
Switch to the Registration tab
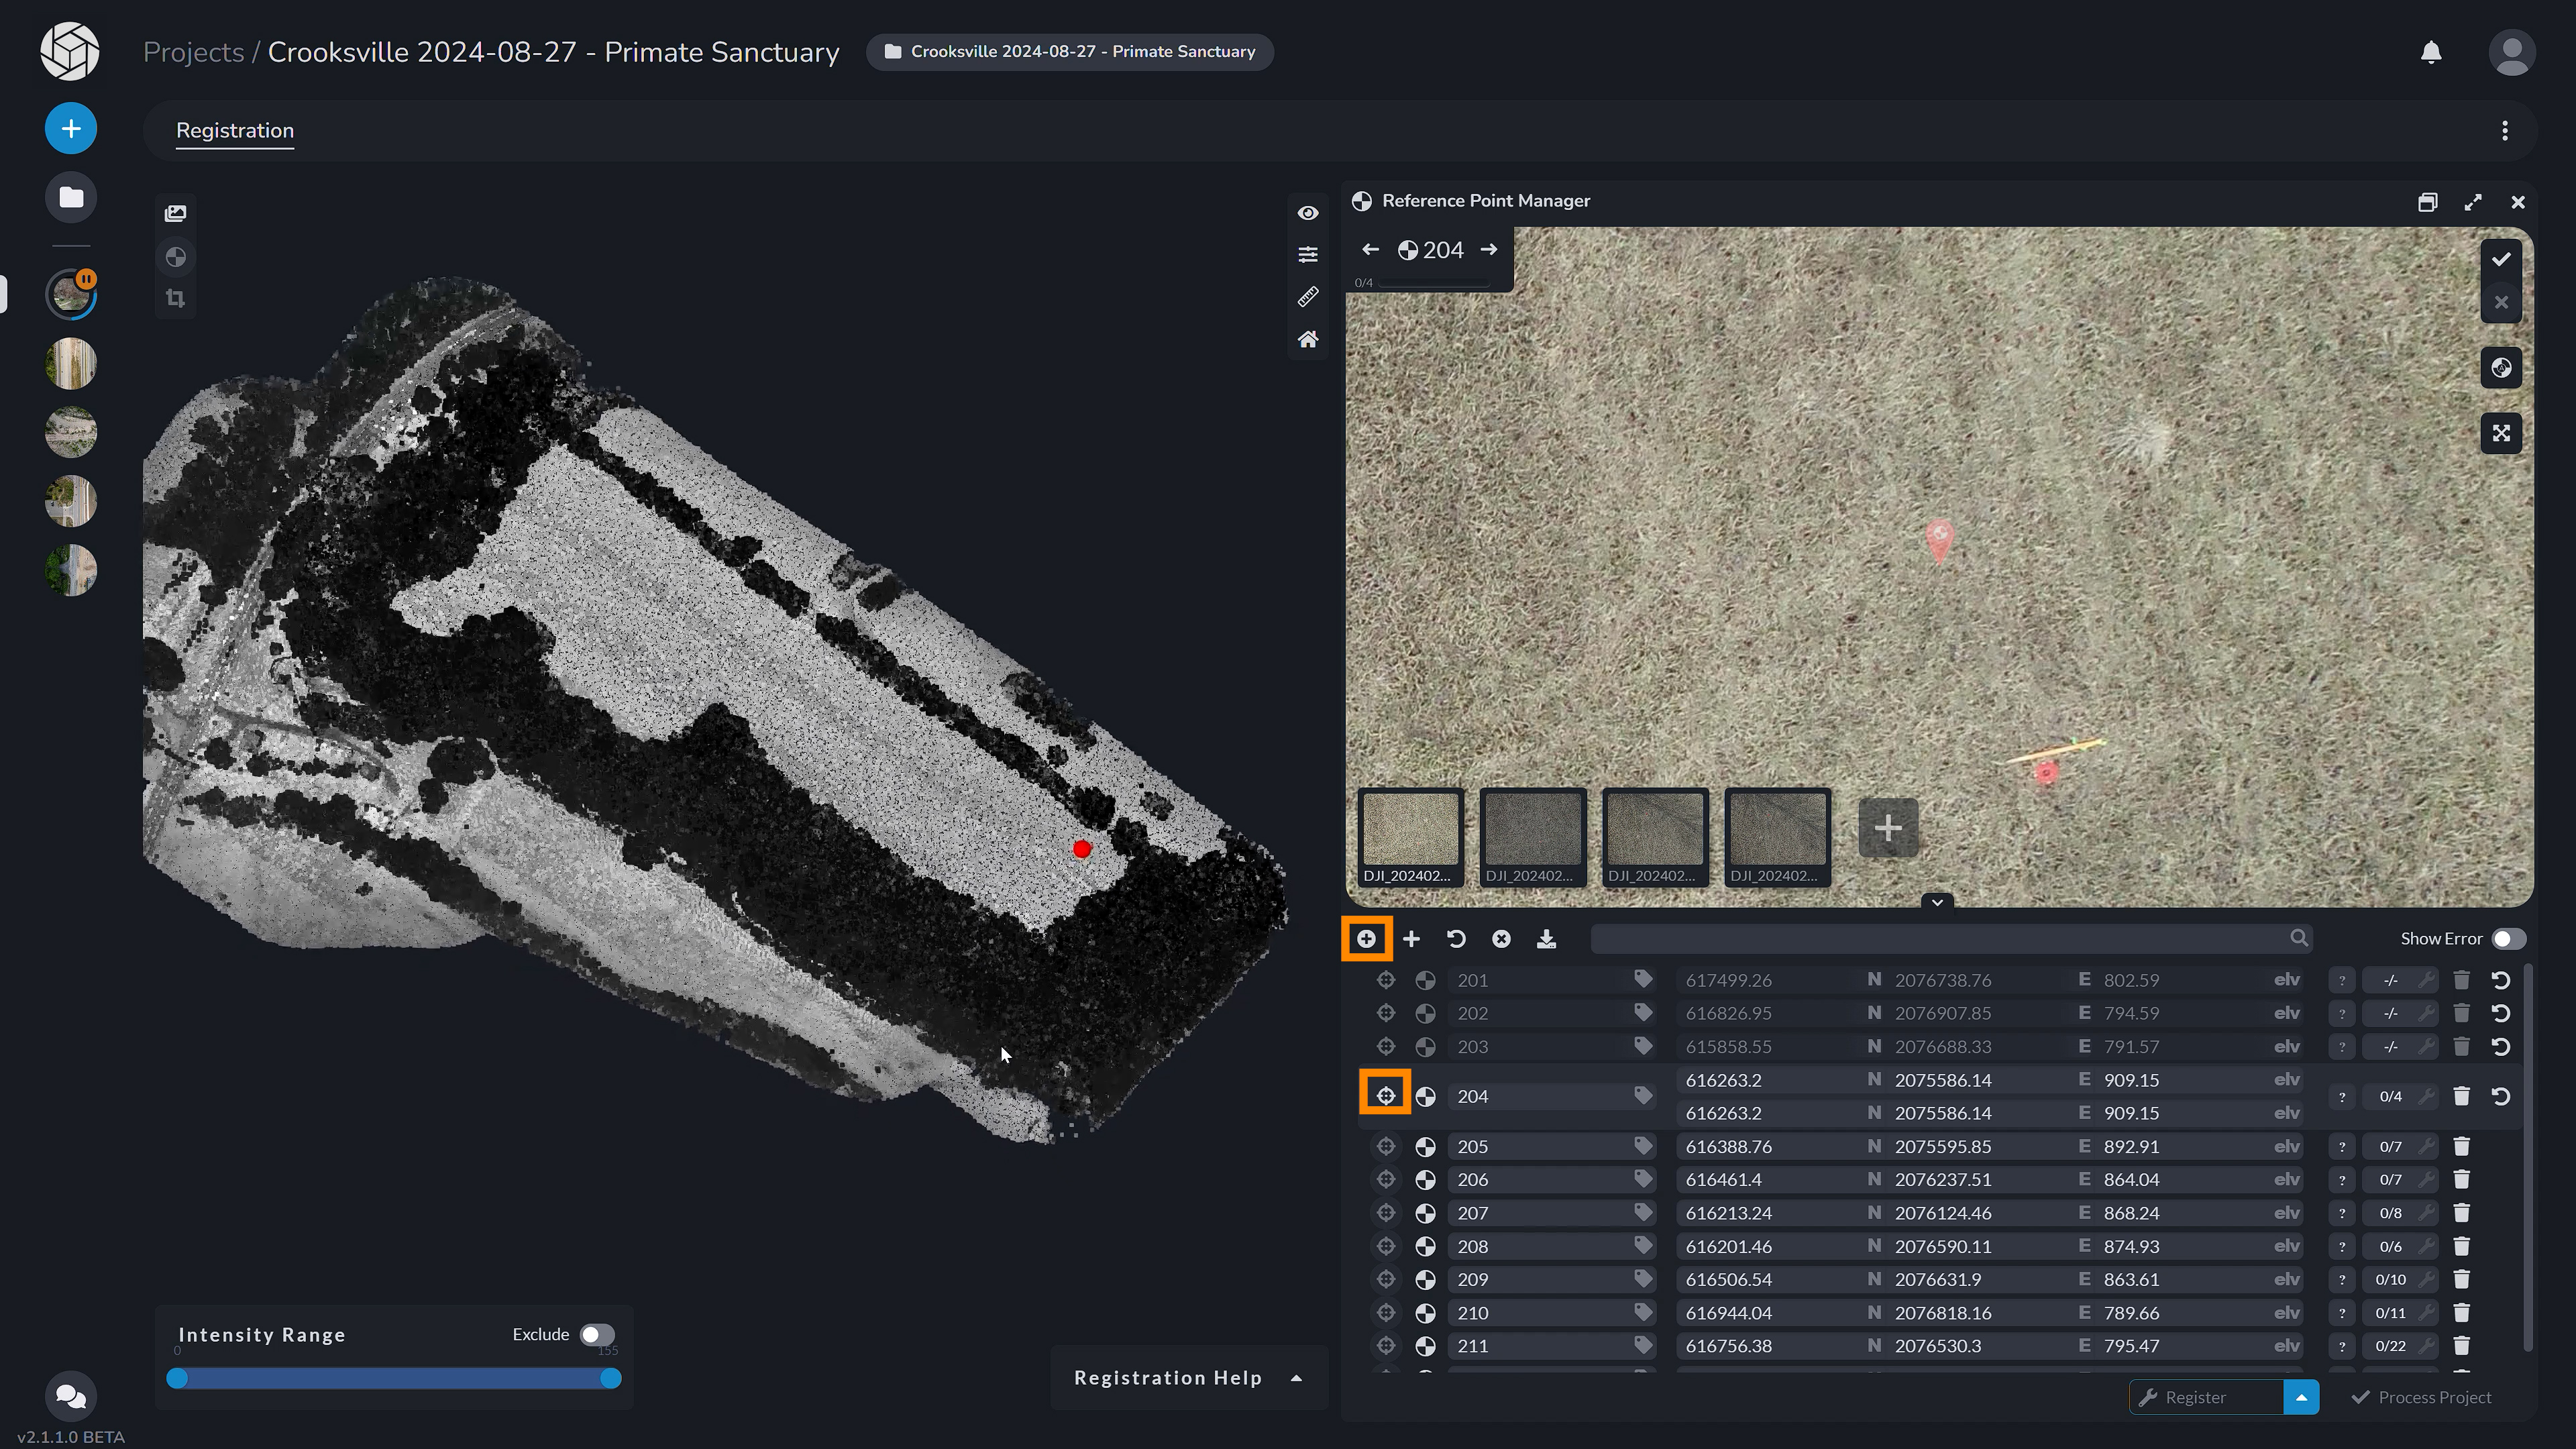[x=234, y=130]
